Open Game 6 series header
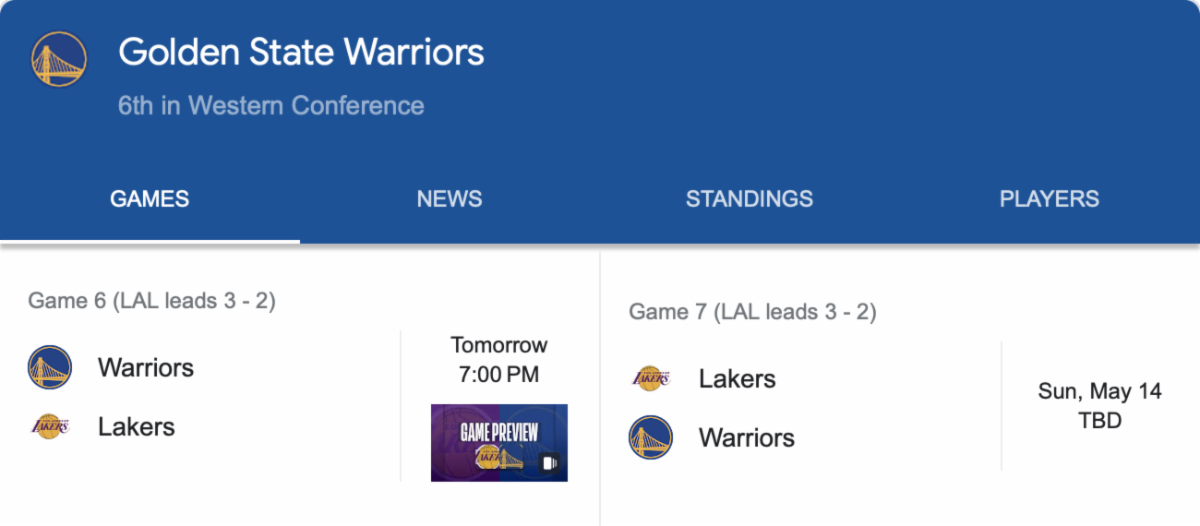This screenshot has height=526, width=1200. pos(152,300)
